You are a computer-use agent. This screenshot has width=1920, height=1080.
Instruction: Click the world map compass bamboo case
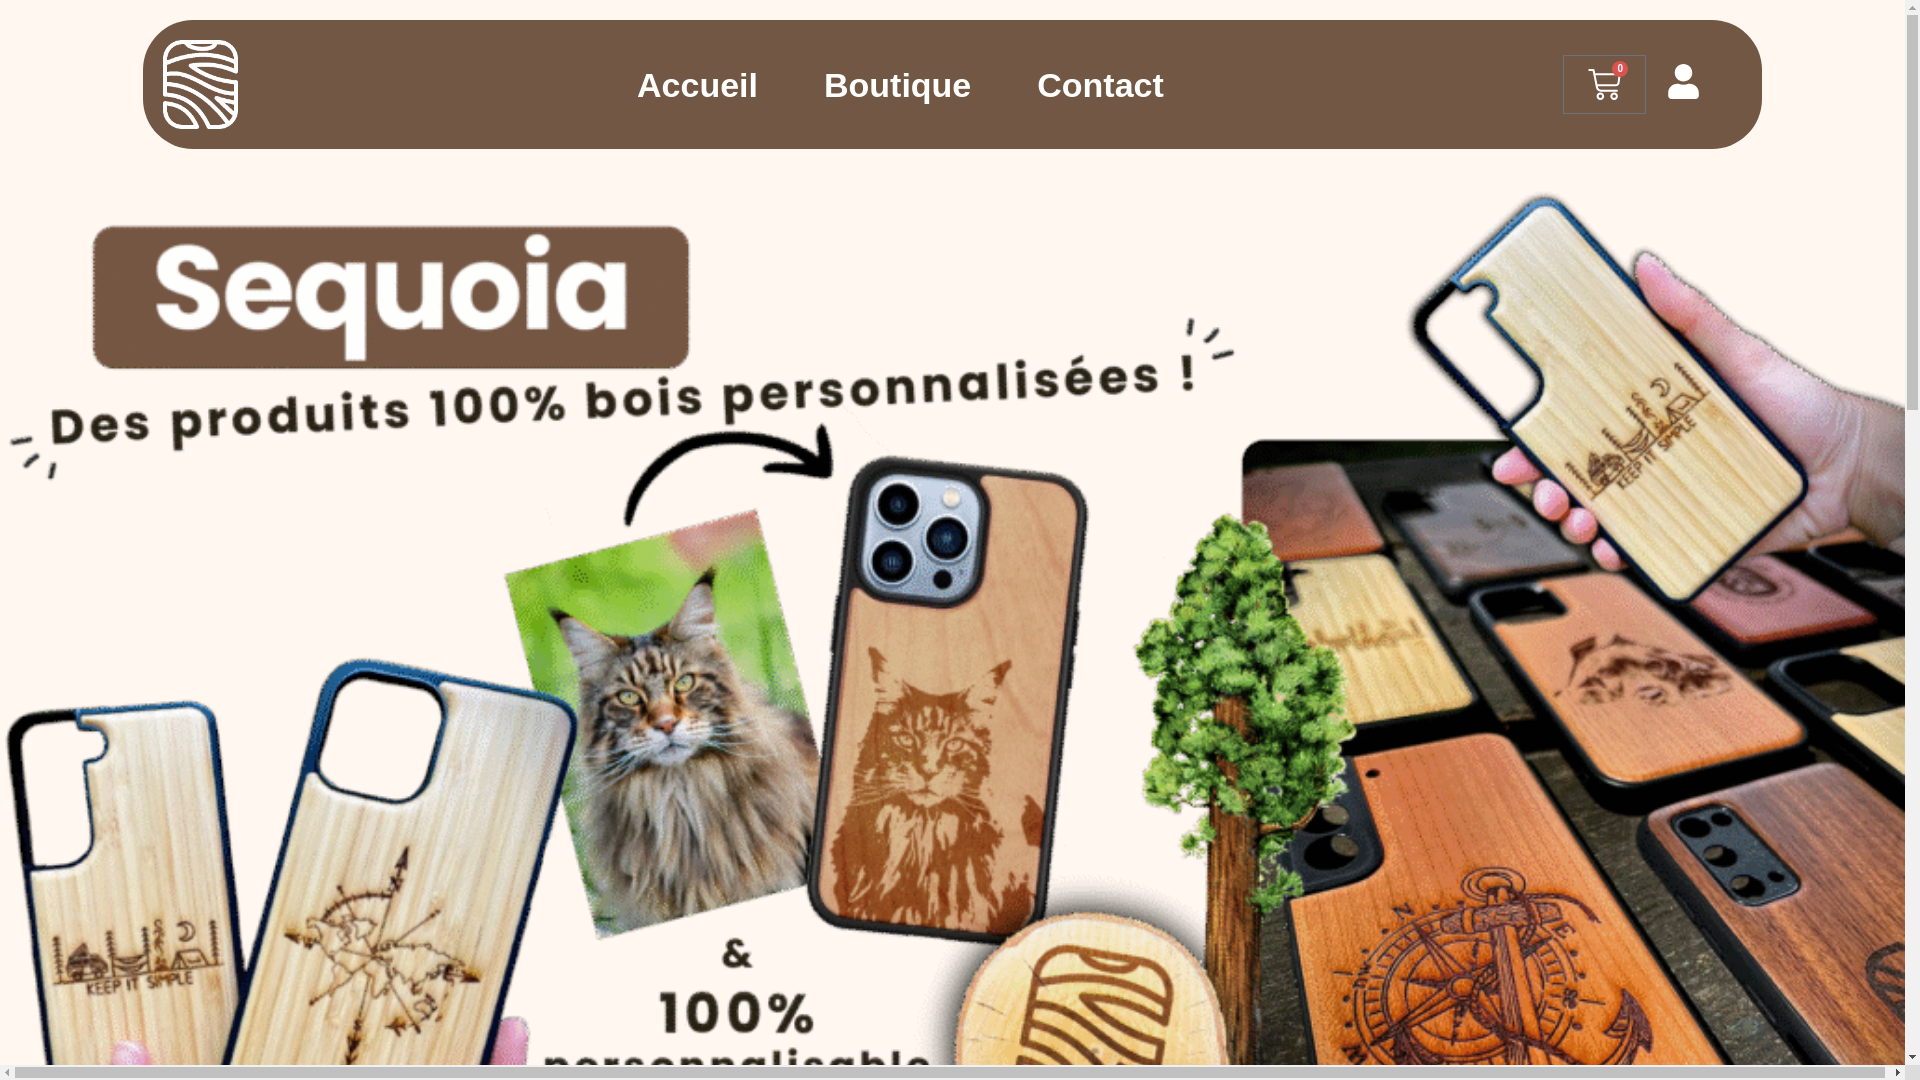[400, 870]
